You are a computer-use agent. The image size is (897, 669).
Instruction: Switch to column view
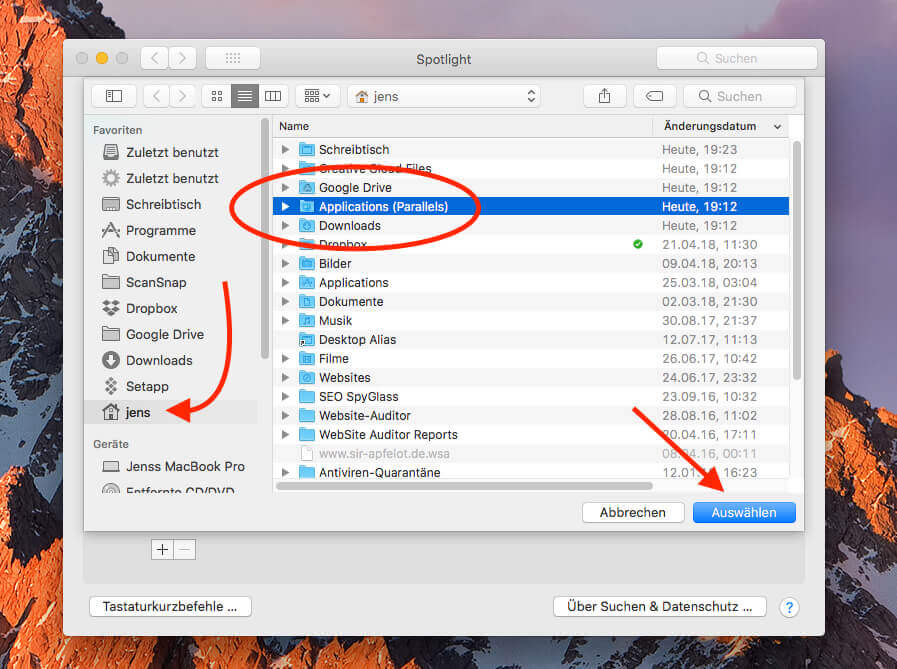[273, 96]
